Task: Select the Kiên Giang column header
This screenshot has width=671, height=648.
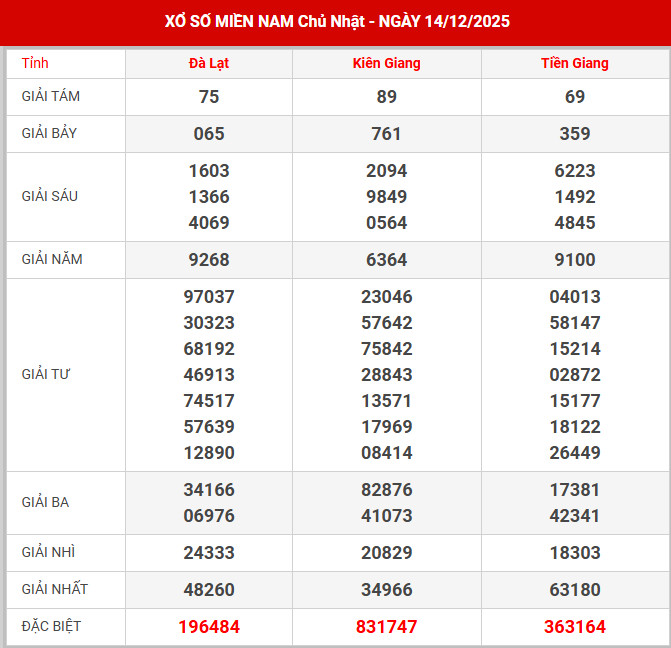Action: (386, 63)
